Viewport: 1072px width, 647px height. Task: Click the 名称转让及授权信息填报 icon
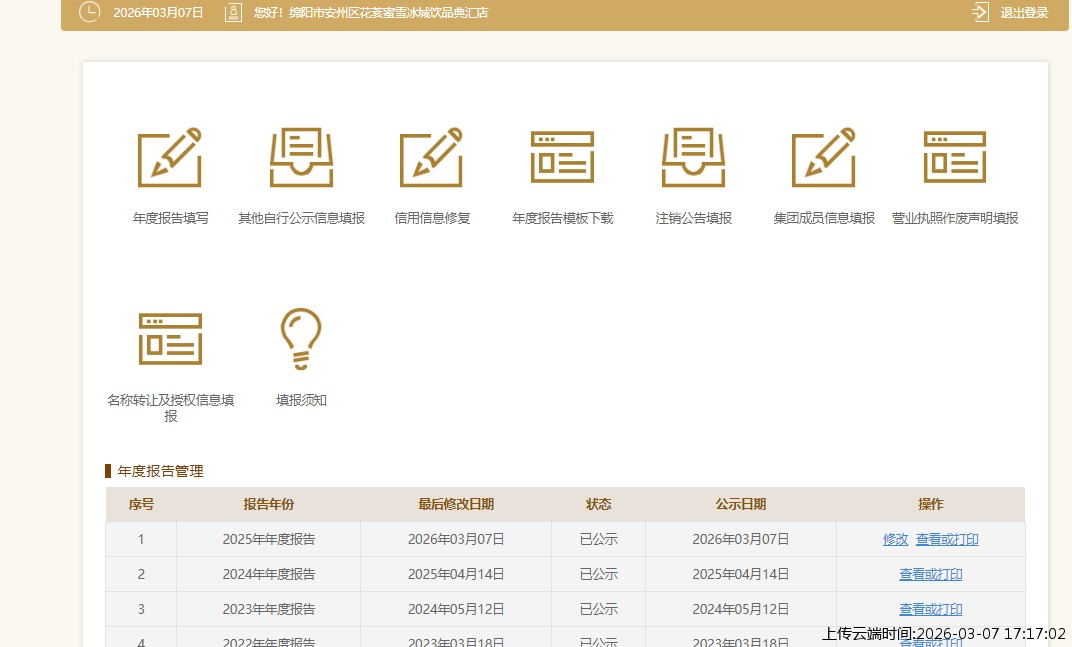[170, 339]
